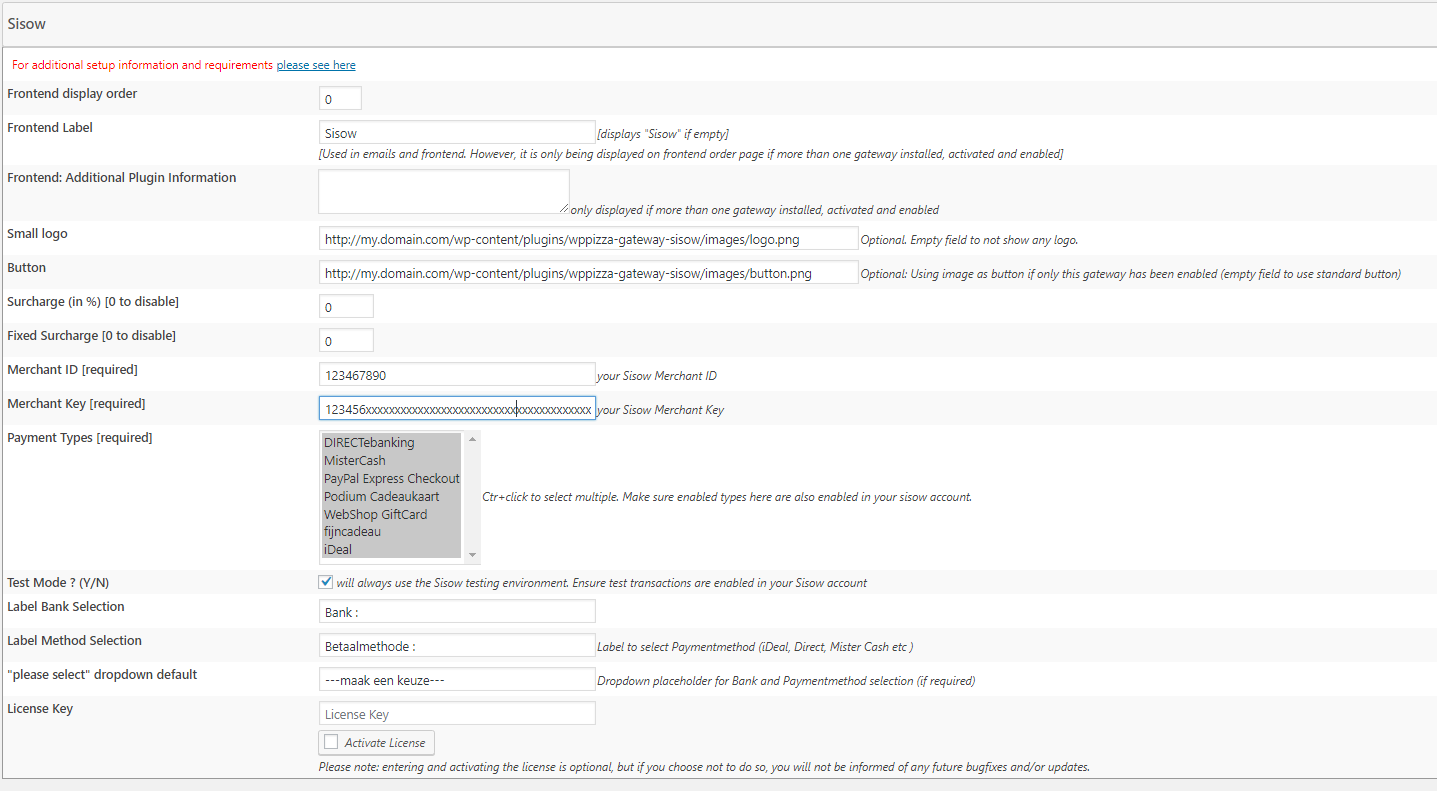The image size is (1437, 791).
Task: Click the 'Test Mode ? (Y/N)' label
Action: click(x=58, y=582)
